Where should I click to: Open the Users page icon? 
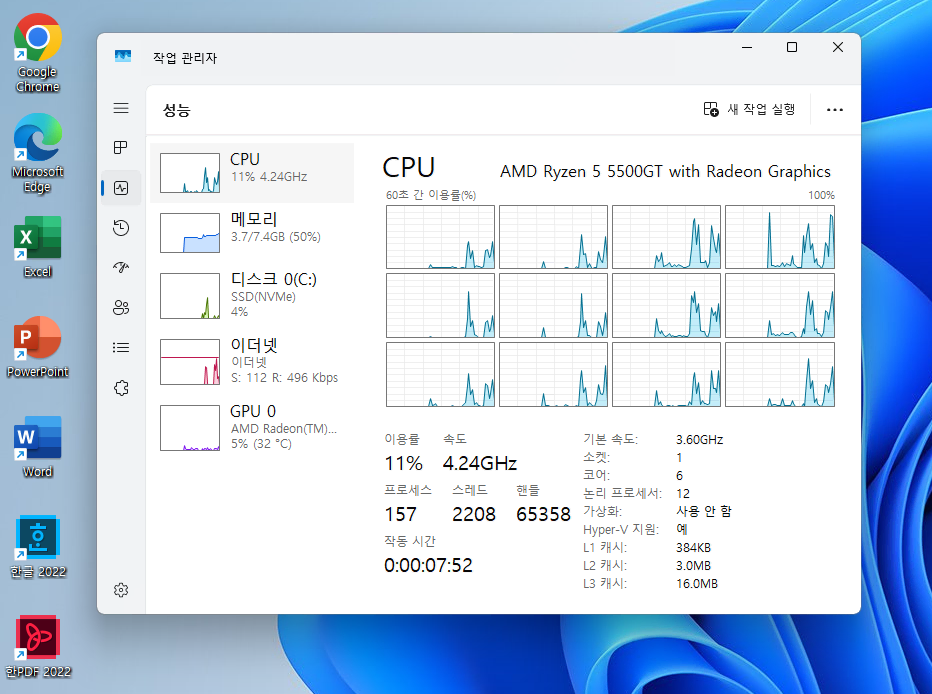pyautogui.click(x=121, y=308)
